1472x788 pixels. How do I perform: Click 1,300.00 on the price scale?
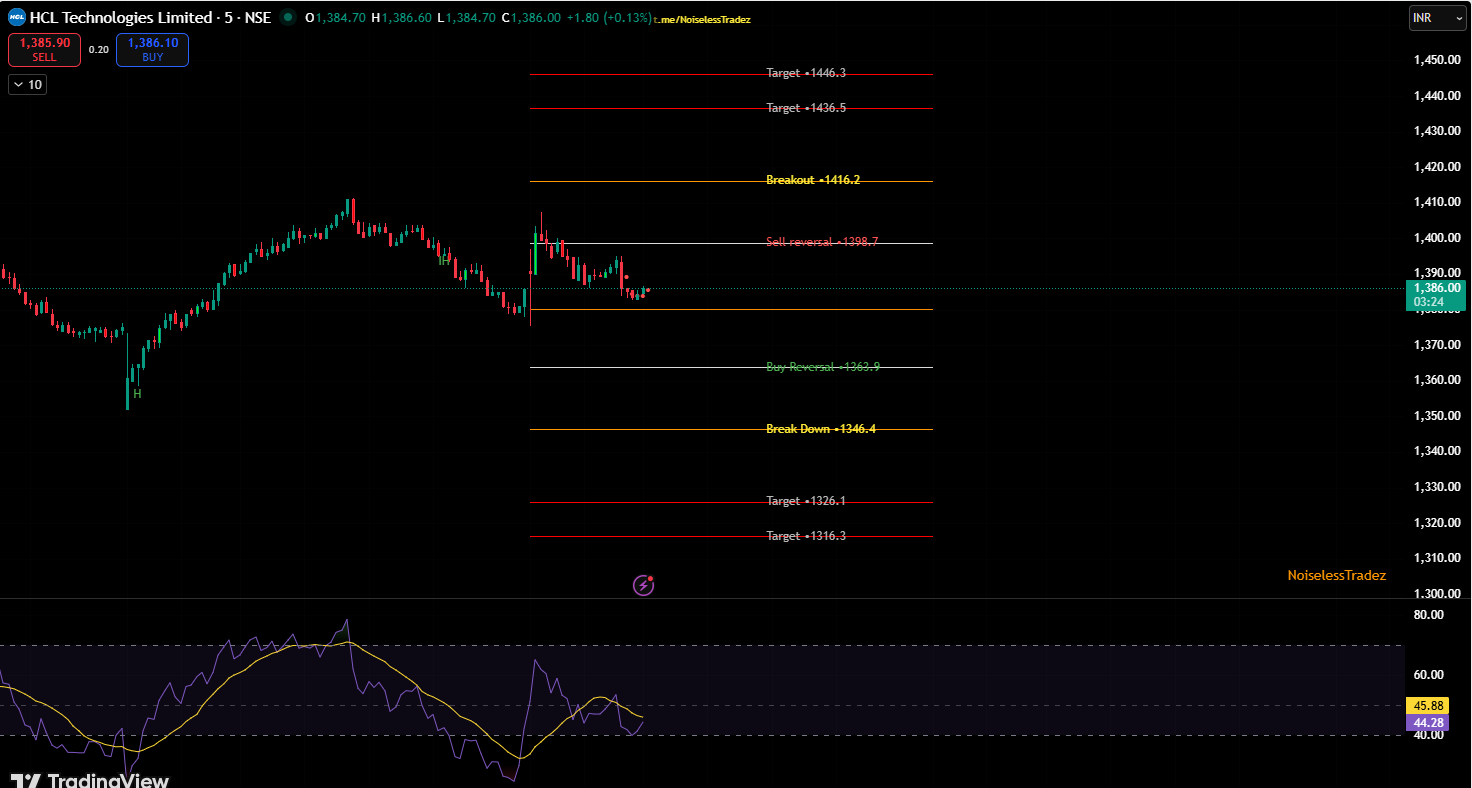1436,593
